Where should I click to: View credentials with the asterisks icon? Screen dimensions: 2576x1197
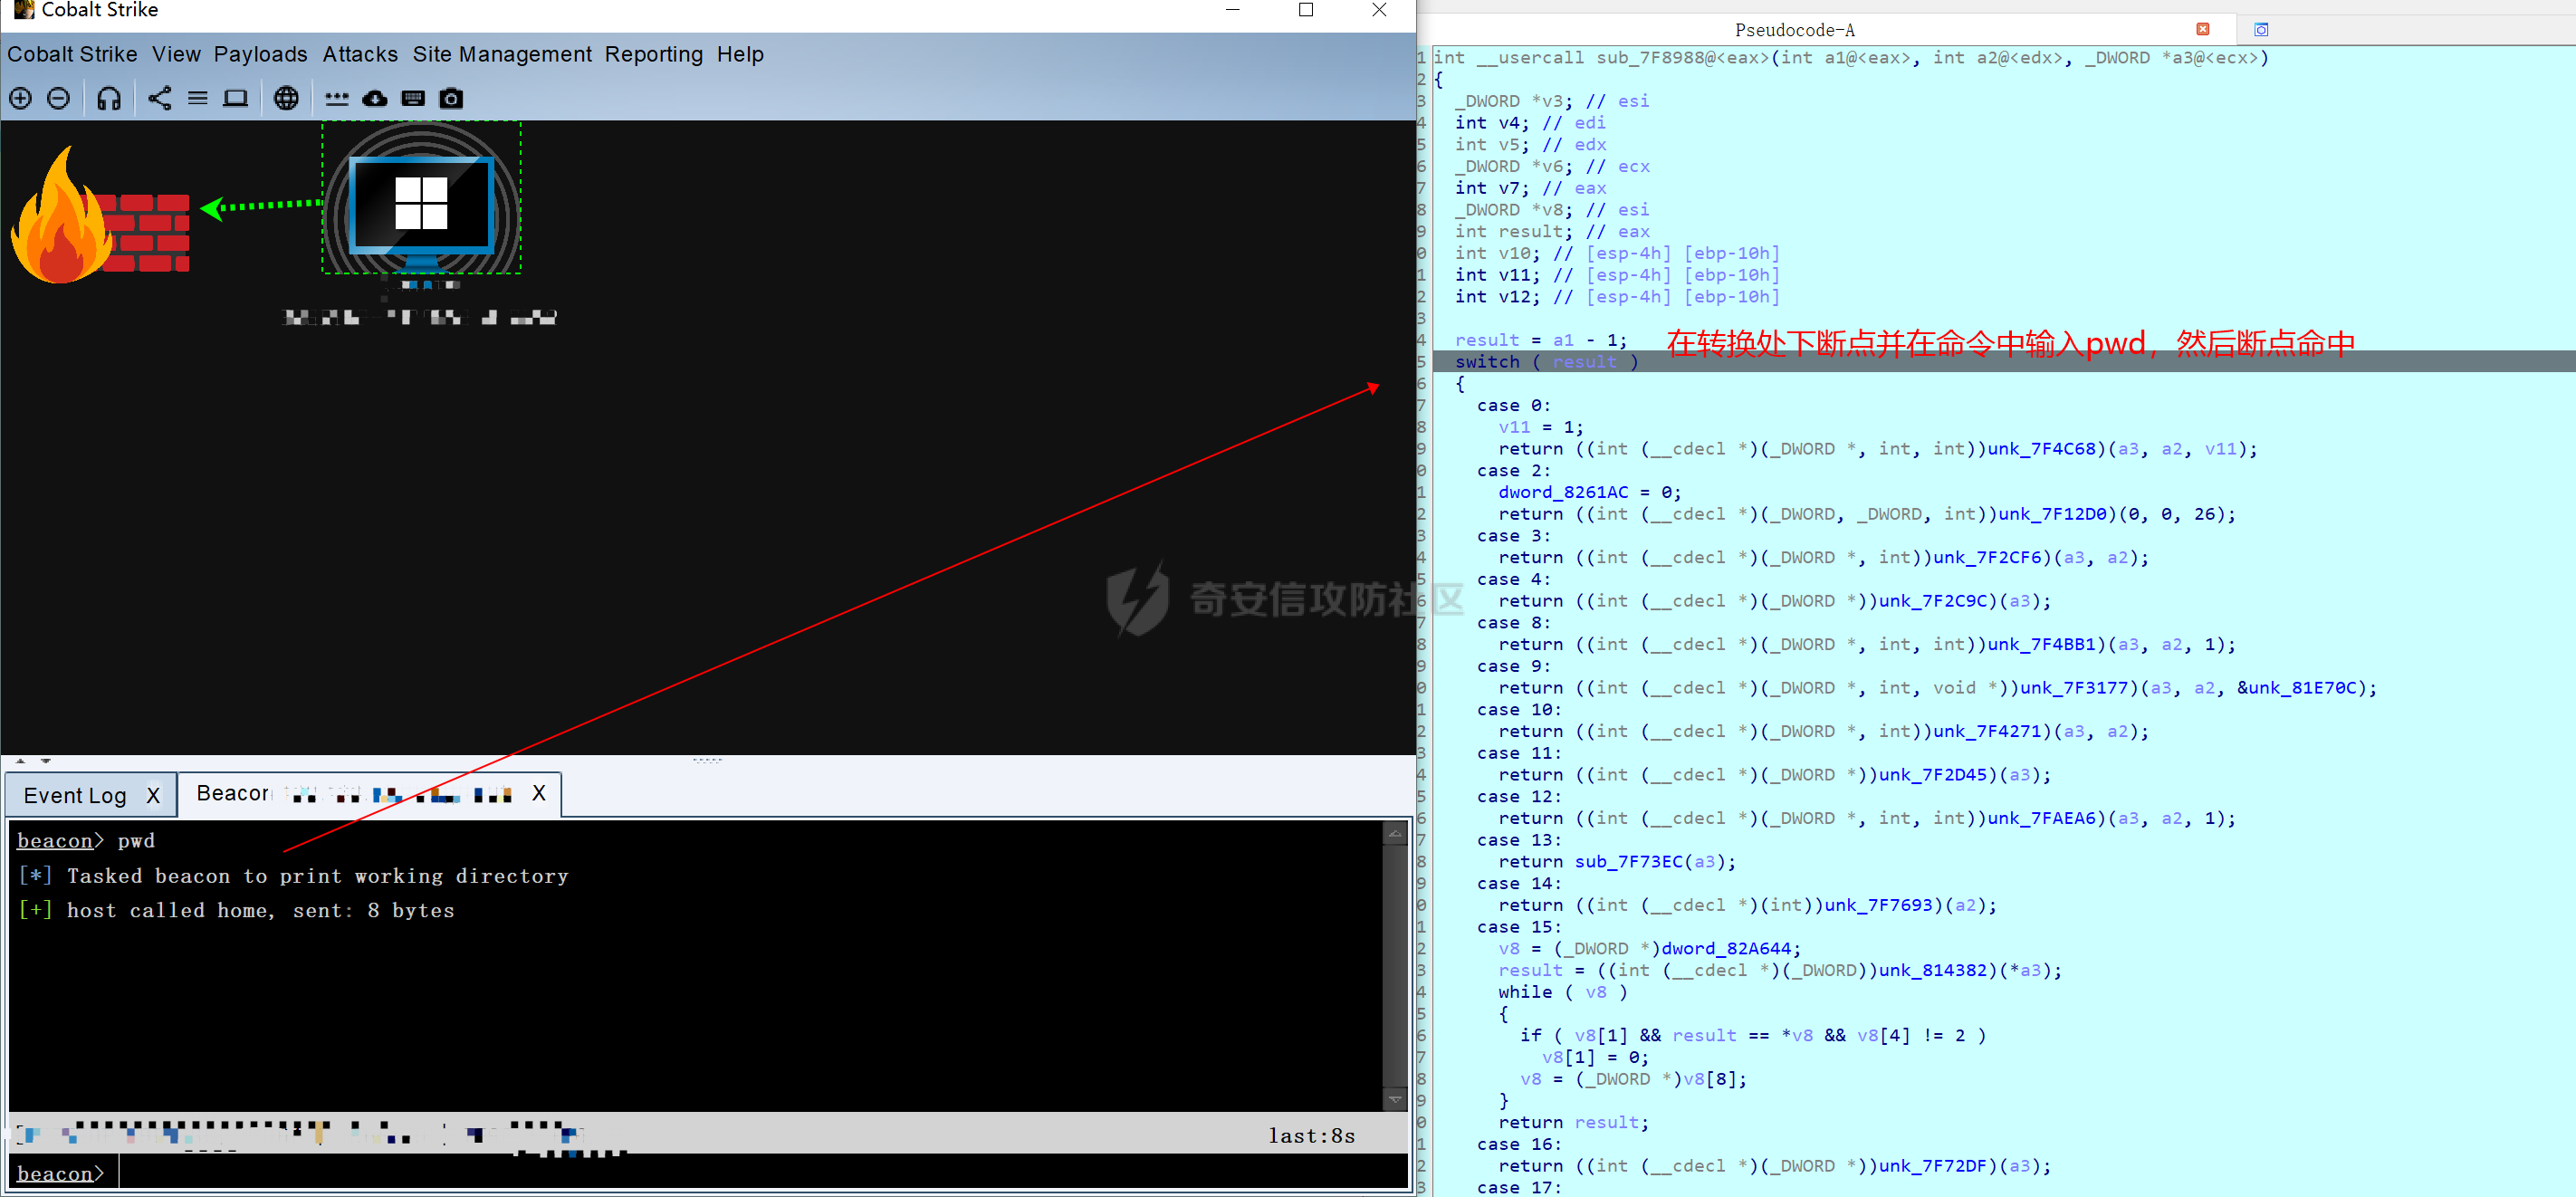(337, 98)
